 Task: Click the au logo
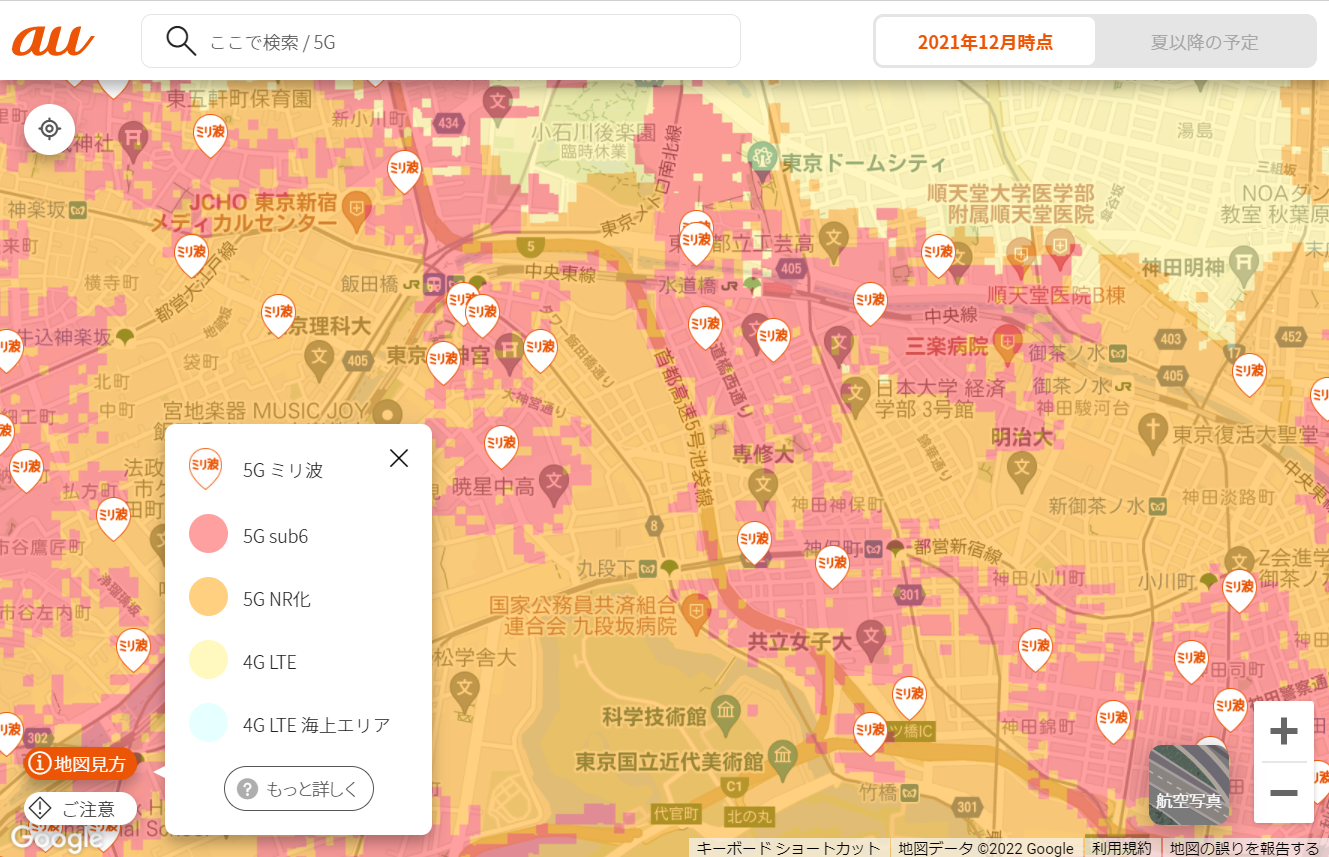[53, 41]
